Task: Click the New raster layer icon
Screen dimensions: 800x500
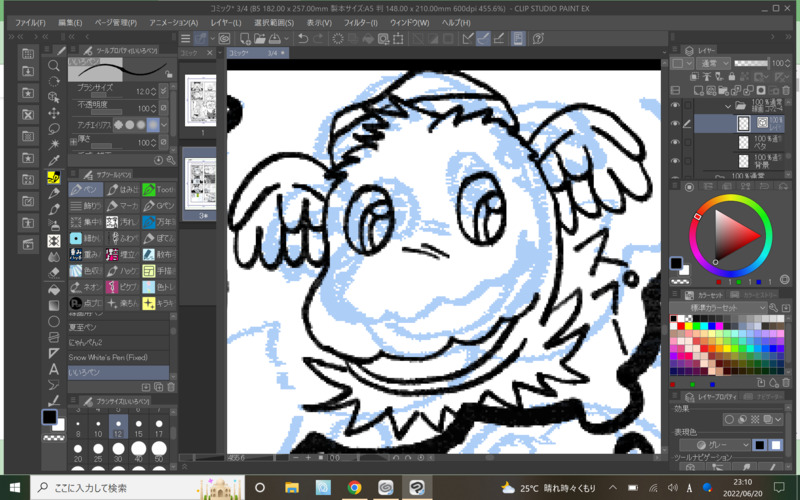Action: [x=699, y=91]
